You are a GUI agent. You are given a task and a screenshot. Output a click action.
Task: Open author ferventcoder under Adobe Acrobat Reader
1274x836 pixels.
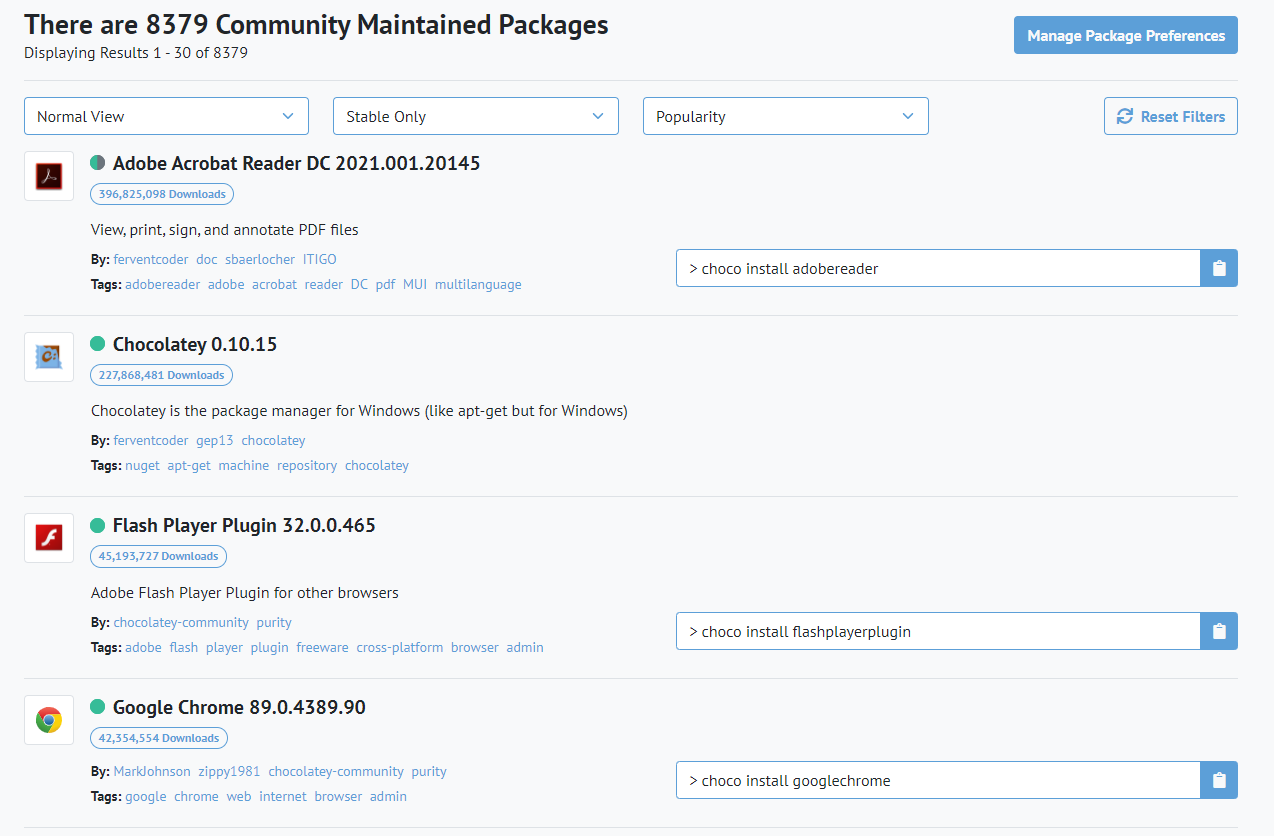tap(151, 259)
